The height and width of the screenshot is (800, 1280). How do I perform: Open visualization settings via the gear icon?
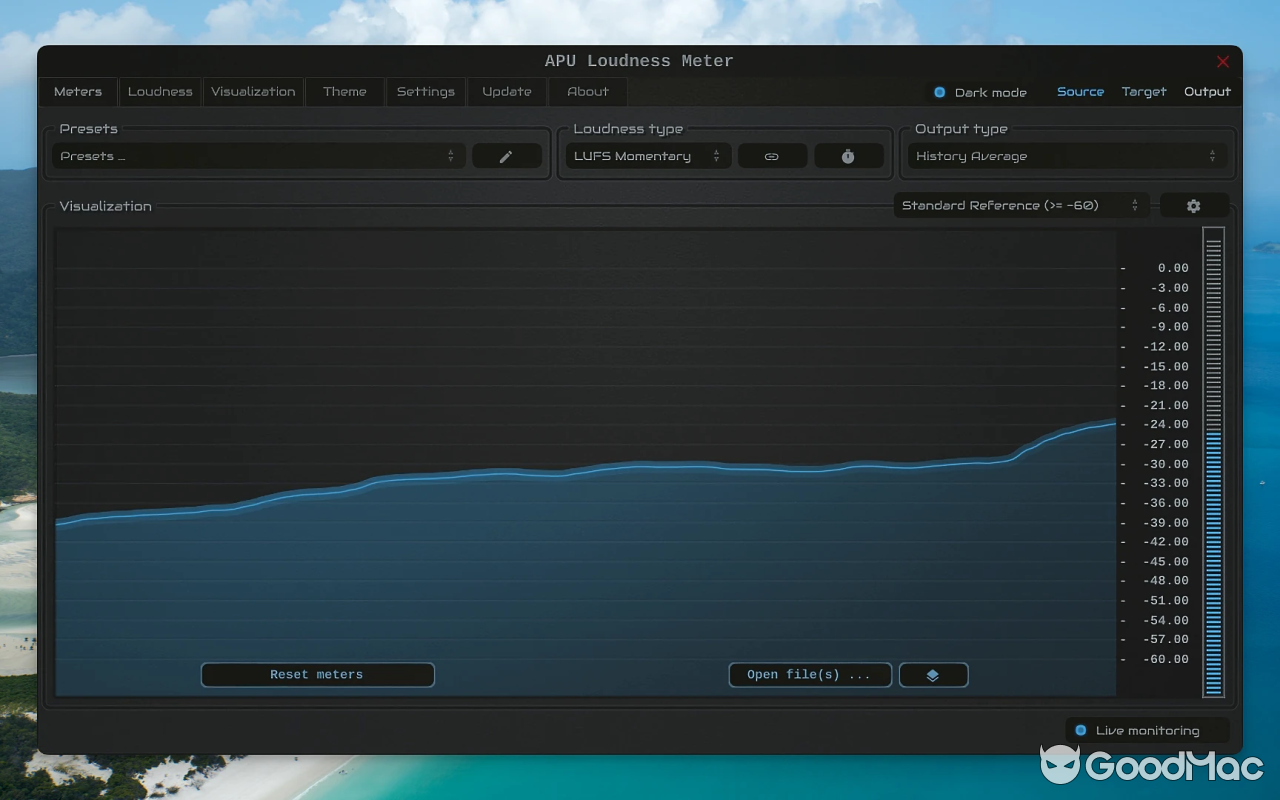[1194, 205]
